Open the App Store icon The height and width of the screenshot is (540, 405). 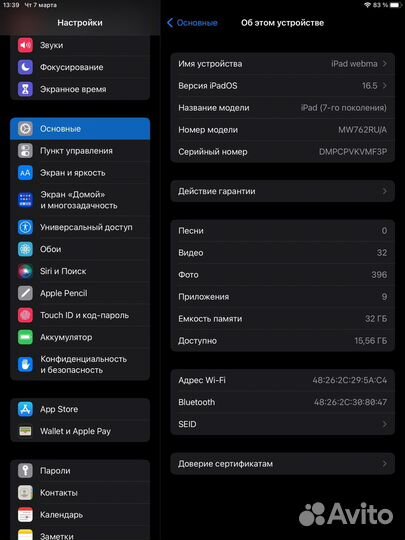point(25,409)
